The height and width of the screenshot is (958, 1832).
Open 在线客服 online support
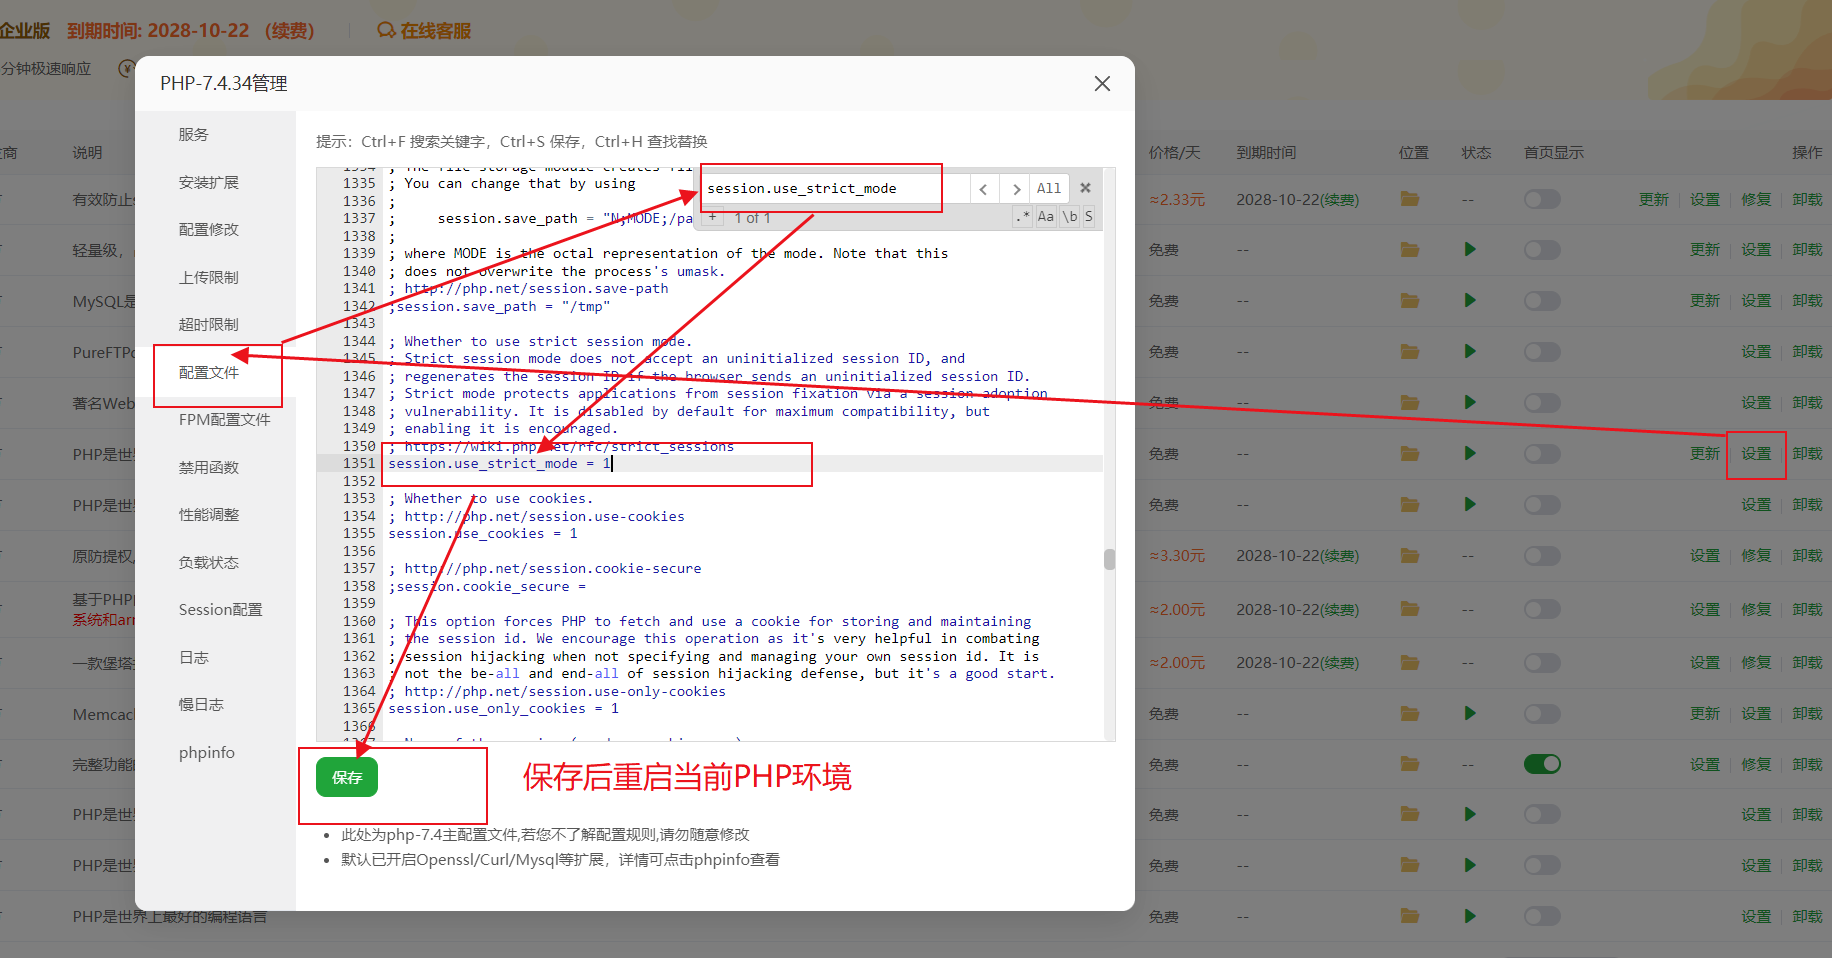point(424,30)
